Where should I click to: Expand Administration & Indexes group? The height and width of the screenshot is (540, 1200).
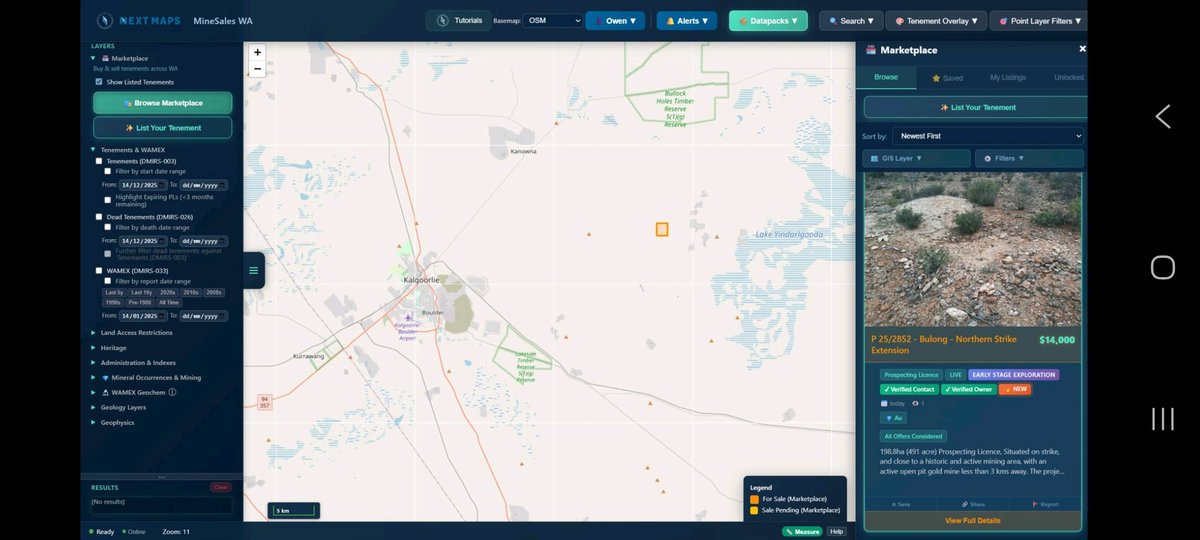coord(138,363)
